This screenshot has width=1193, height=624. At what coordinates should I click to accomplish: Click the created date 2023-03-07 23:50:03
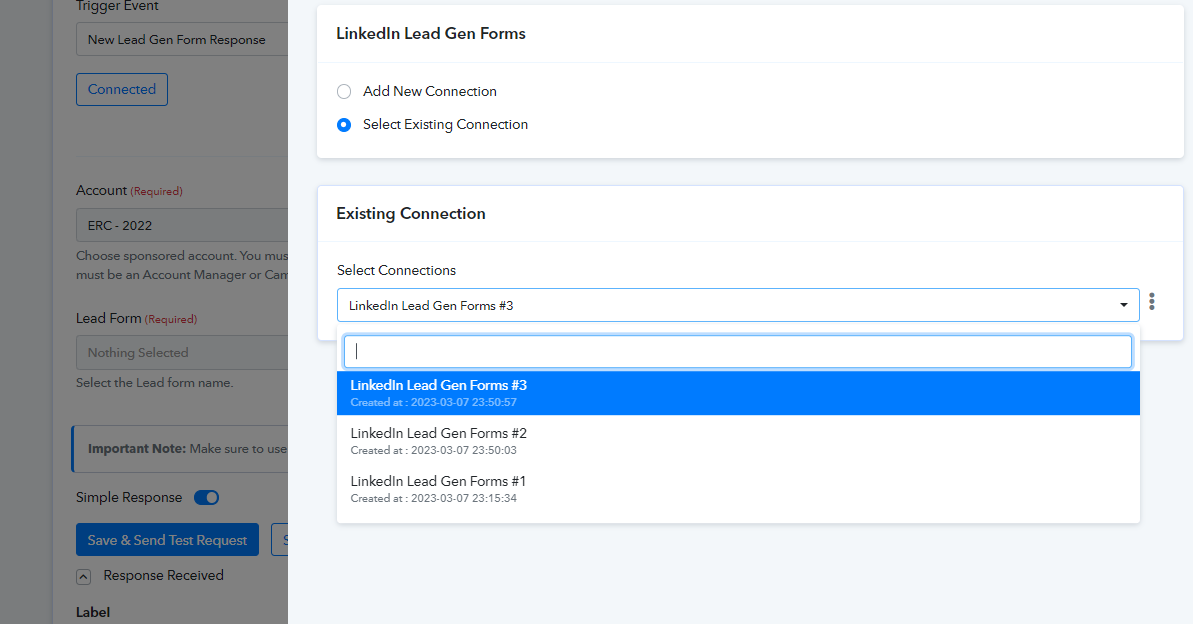point(463,450)
